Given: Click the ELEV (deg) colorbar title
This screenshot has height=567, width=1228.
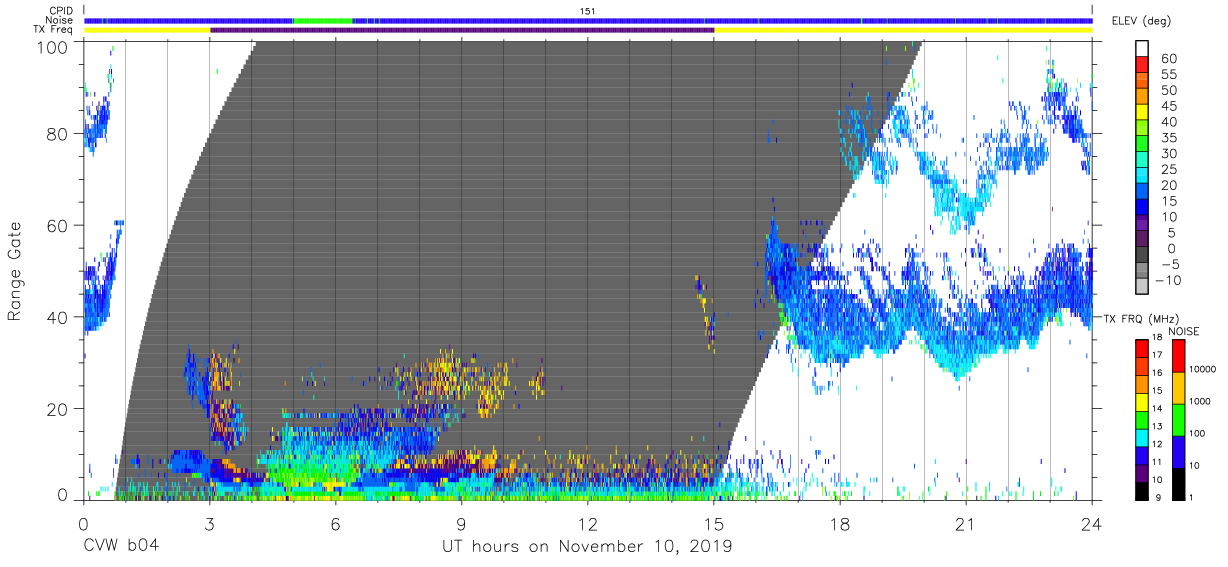Looking at the screenshot, I should click(x=1141, y=21).
